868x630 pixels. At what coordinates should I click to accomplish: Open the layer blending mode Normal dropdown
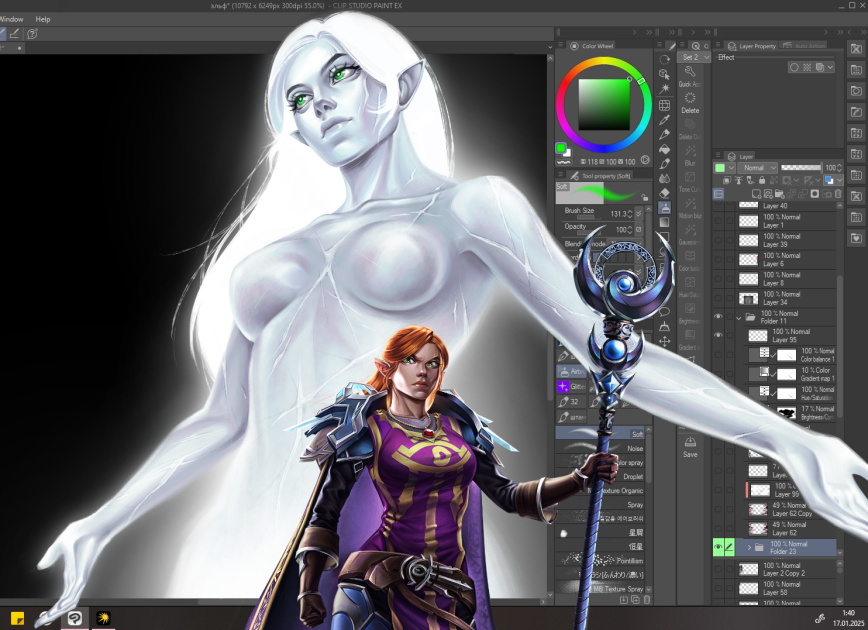coord(758,168)
